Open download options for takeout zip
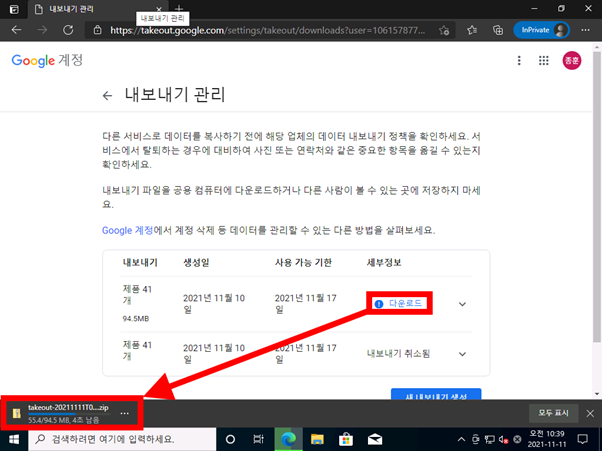602x451 pixels. 124,413
